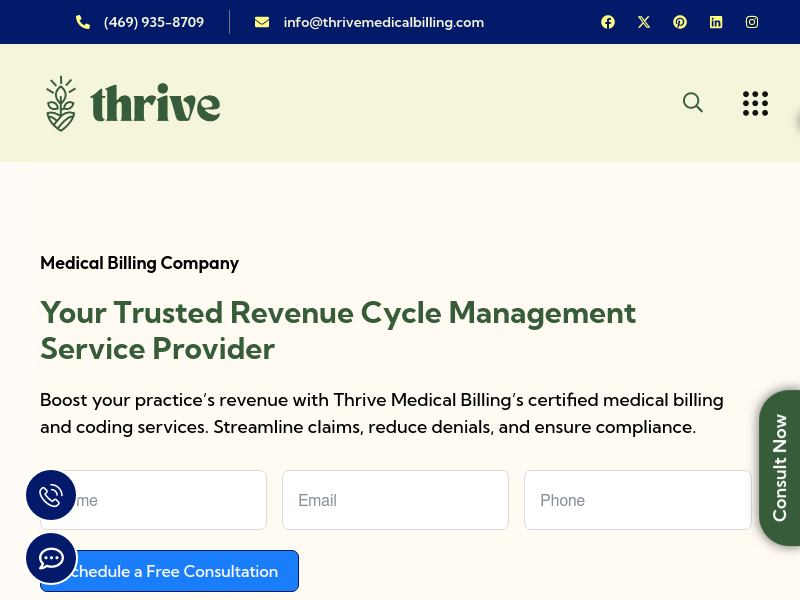The image size is (800, 600).
Task: Click the 'Boost your practice's revenue' paragraph
Action: [382, 413]
